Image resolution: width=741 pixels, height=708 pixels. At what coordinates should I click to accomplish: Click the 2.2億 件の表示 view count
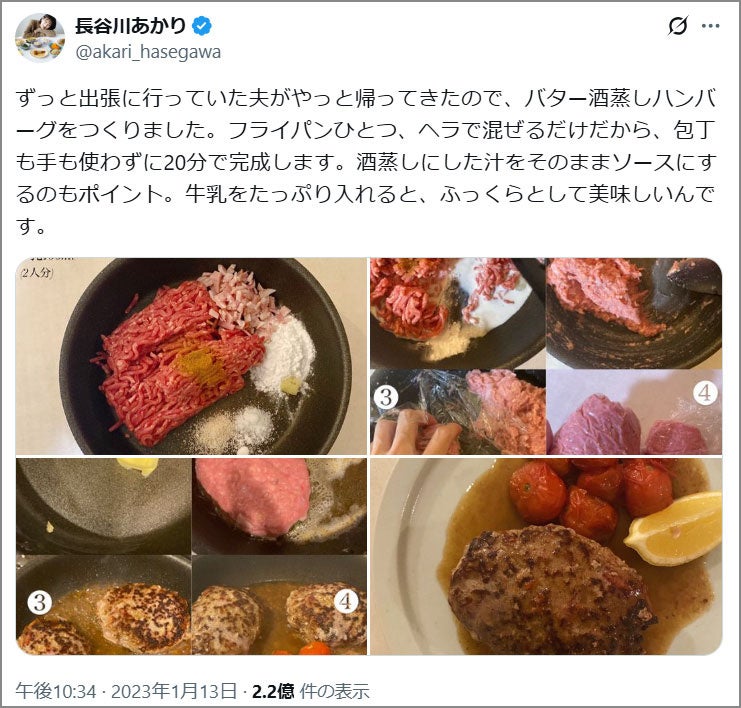point(310,691)
